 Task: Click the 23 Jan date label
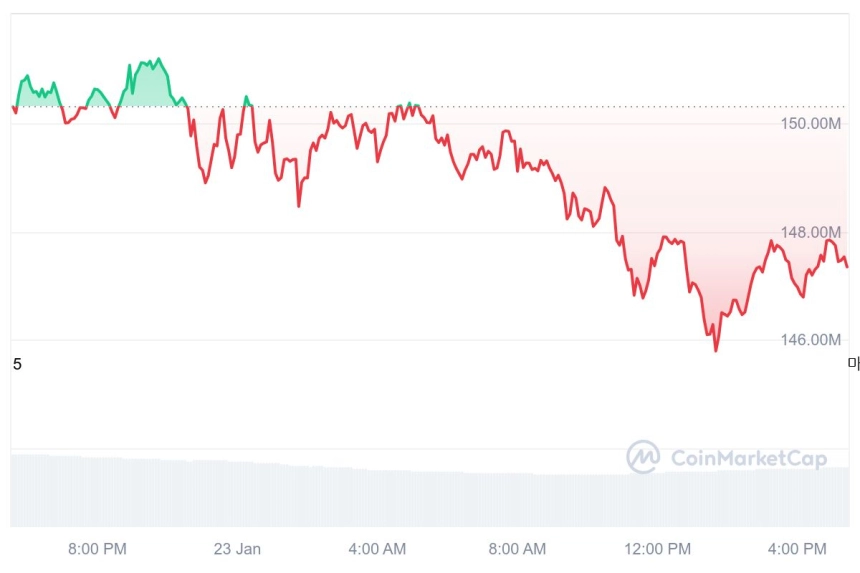237,549
